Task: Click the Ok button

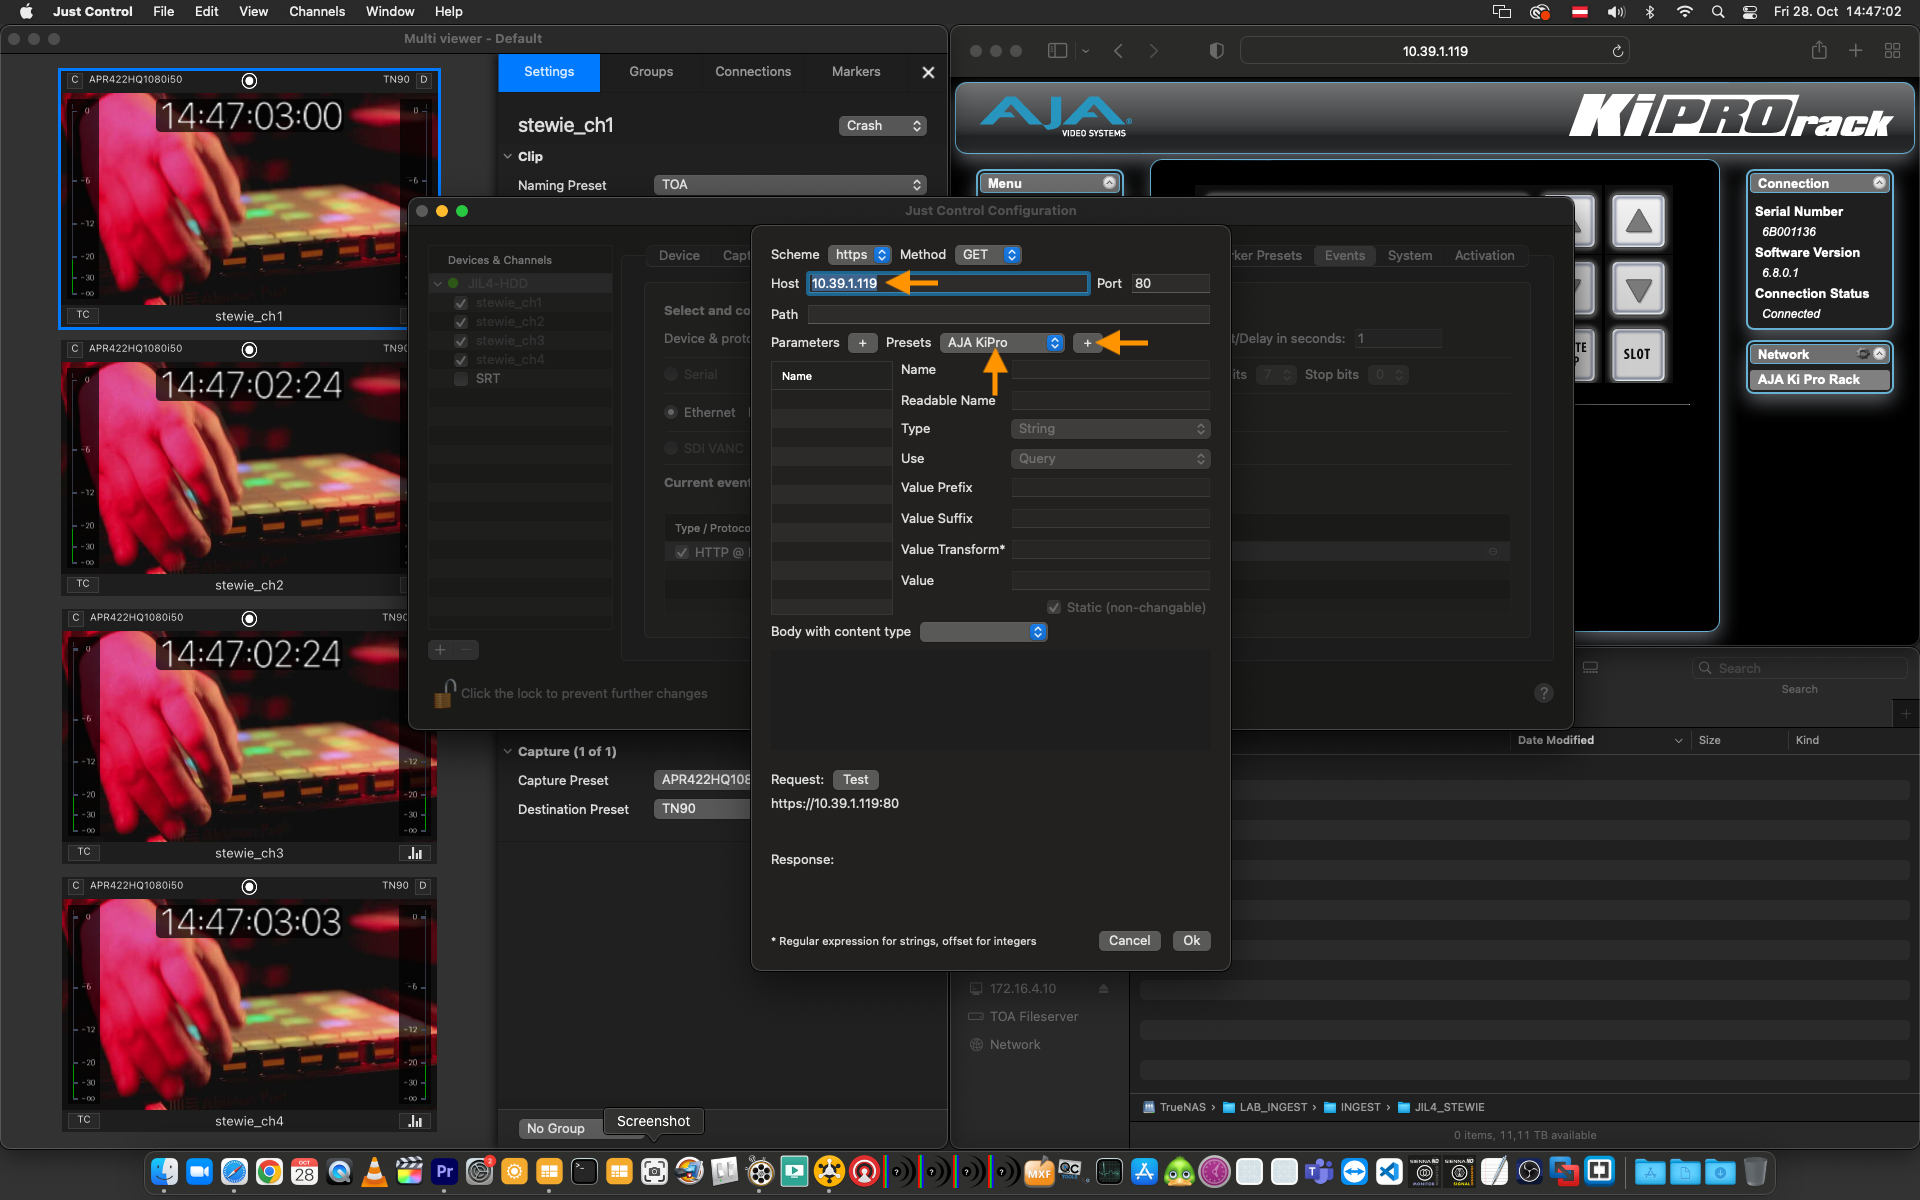Action: [1191, 941]
